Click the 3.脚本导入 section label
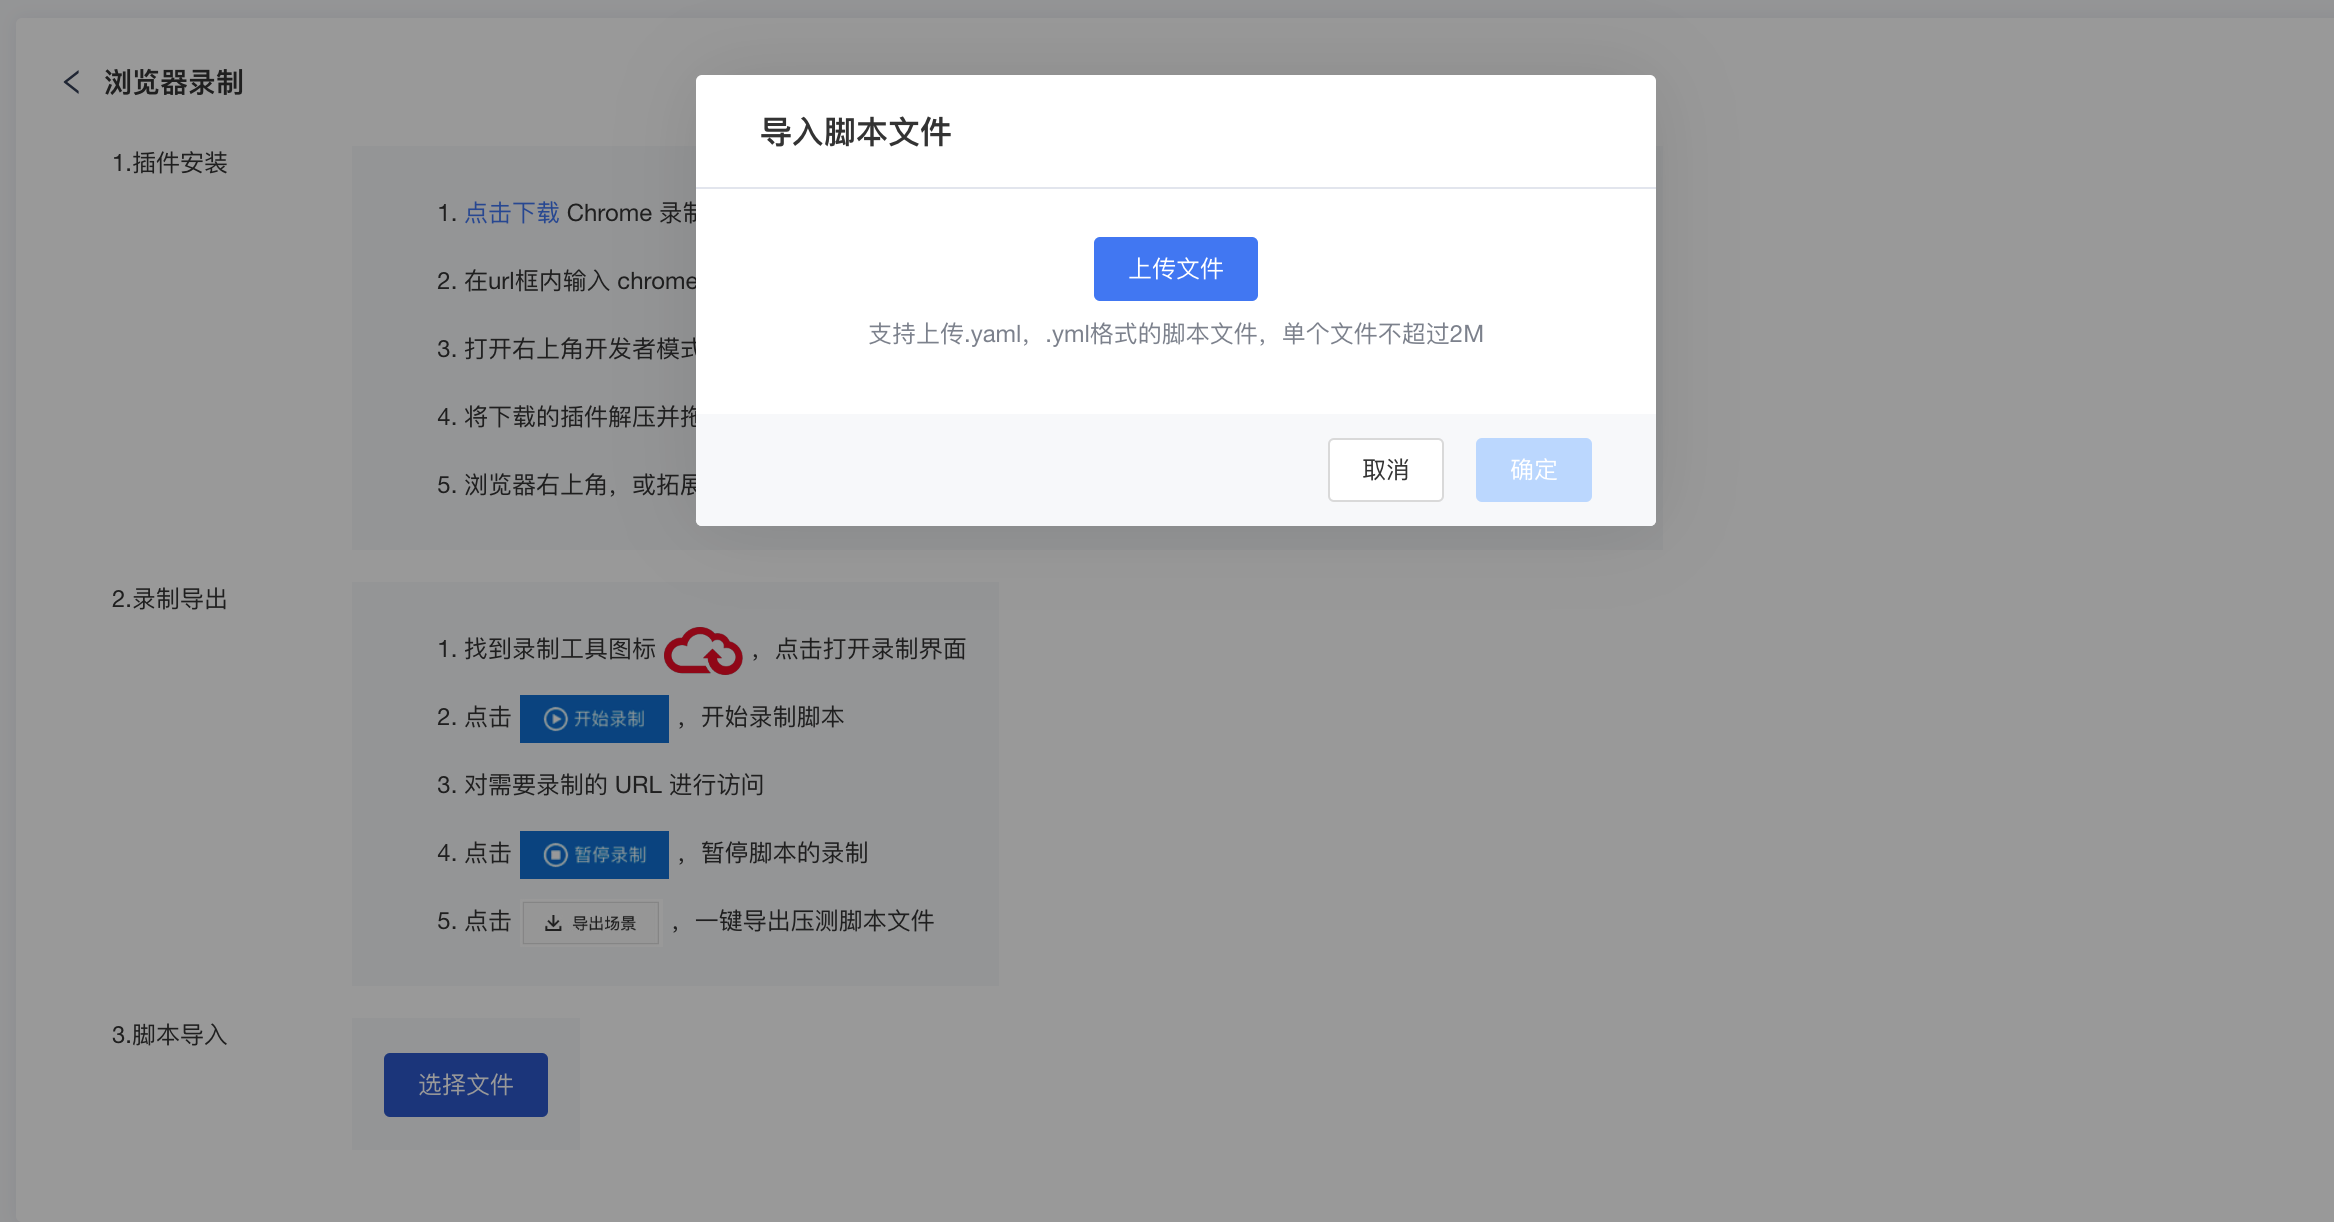This screenshot has width=2334, height=1222. pyautogui.click(x=170, y=1035)
